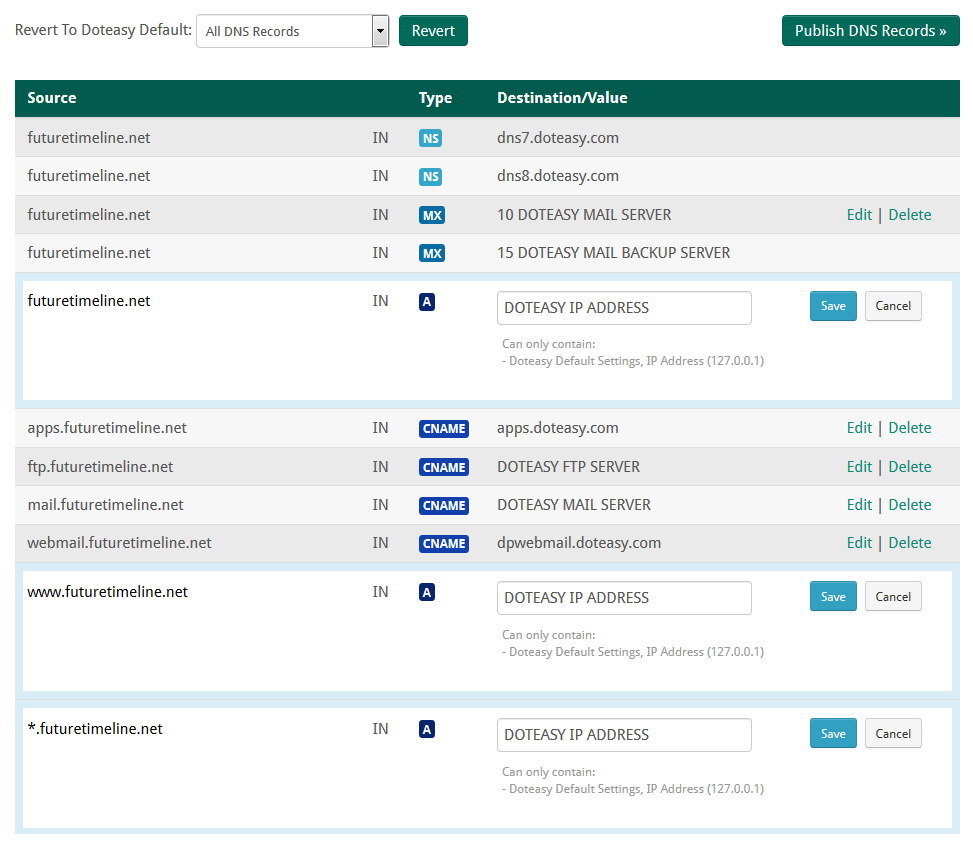
Task: Click IP address field for futuretimeline.net A record
Action: [624, 308]
